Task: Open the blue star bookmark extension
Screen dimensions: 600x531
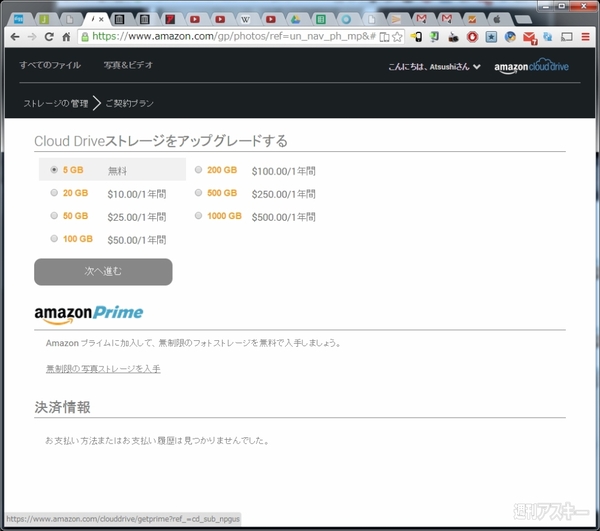Action: coord(491,37)
